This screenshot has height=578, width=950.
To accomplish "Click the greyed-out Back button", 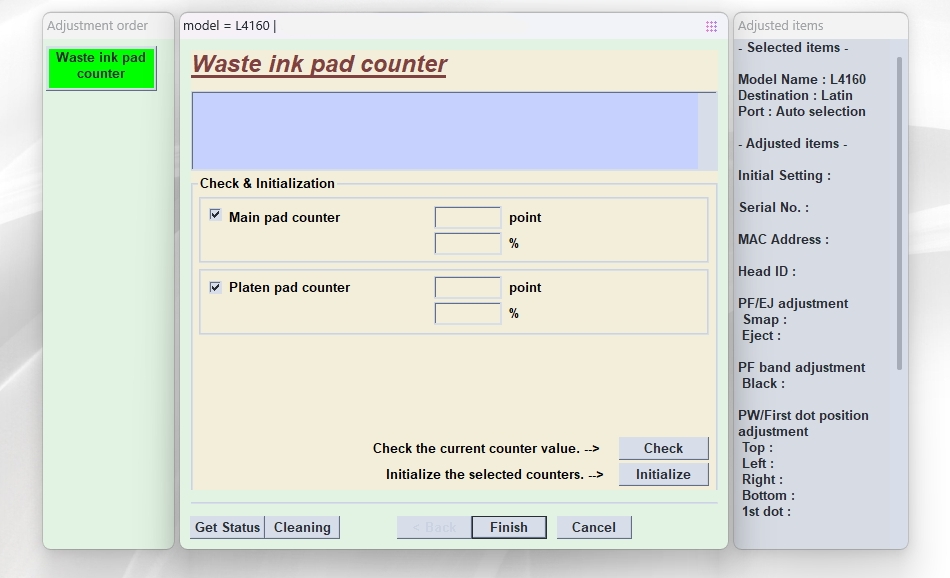I will click(x=434, y=527).
